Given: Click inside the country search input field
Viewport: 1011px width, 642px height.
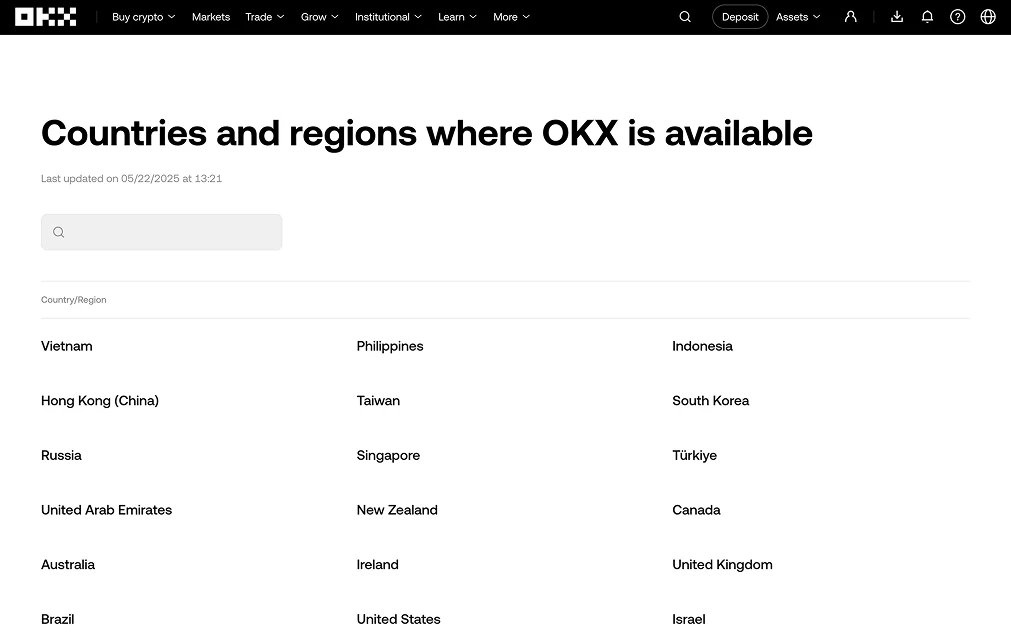Looking at the screenshot, I should 161,232.
